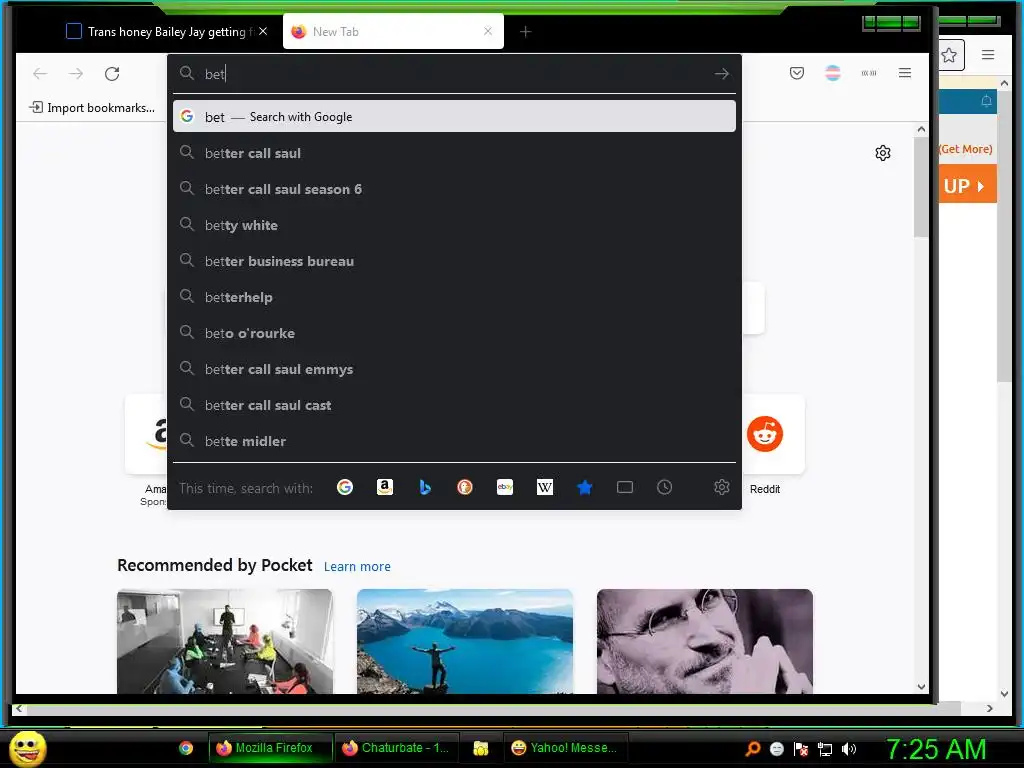Click Import bookmarks... toolbar button
This screenshot has width=1024, height=768.
point(92,108)
